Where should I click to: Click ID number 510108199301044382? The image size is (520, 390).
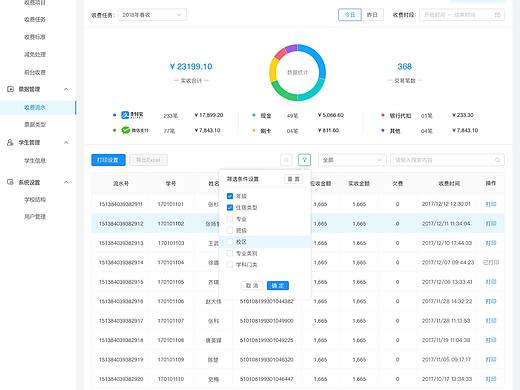[266, 301]
